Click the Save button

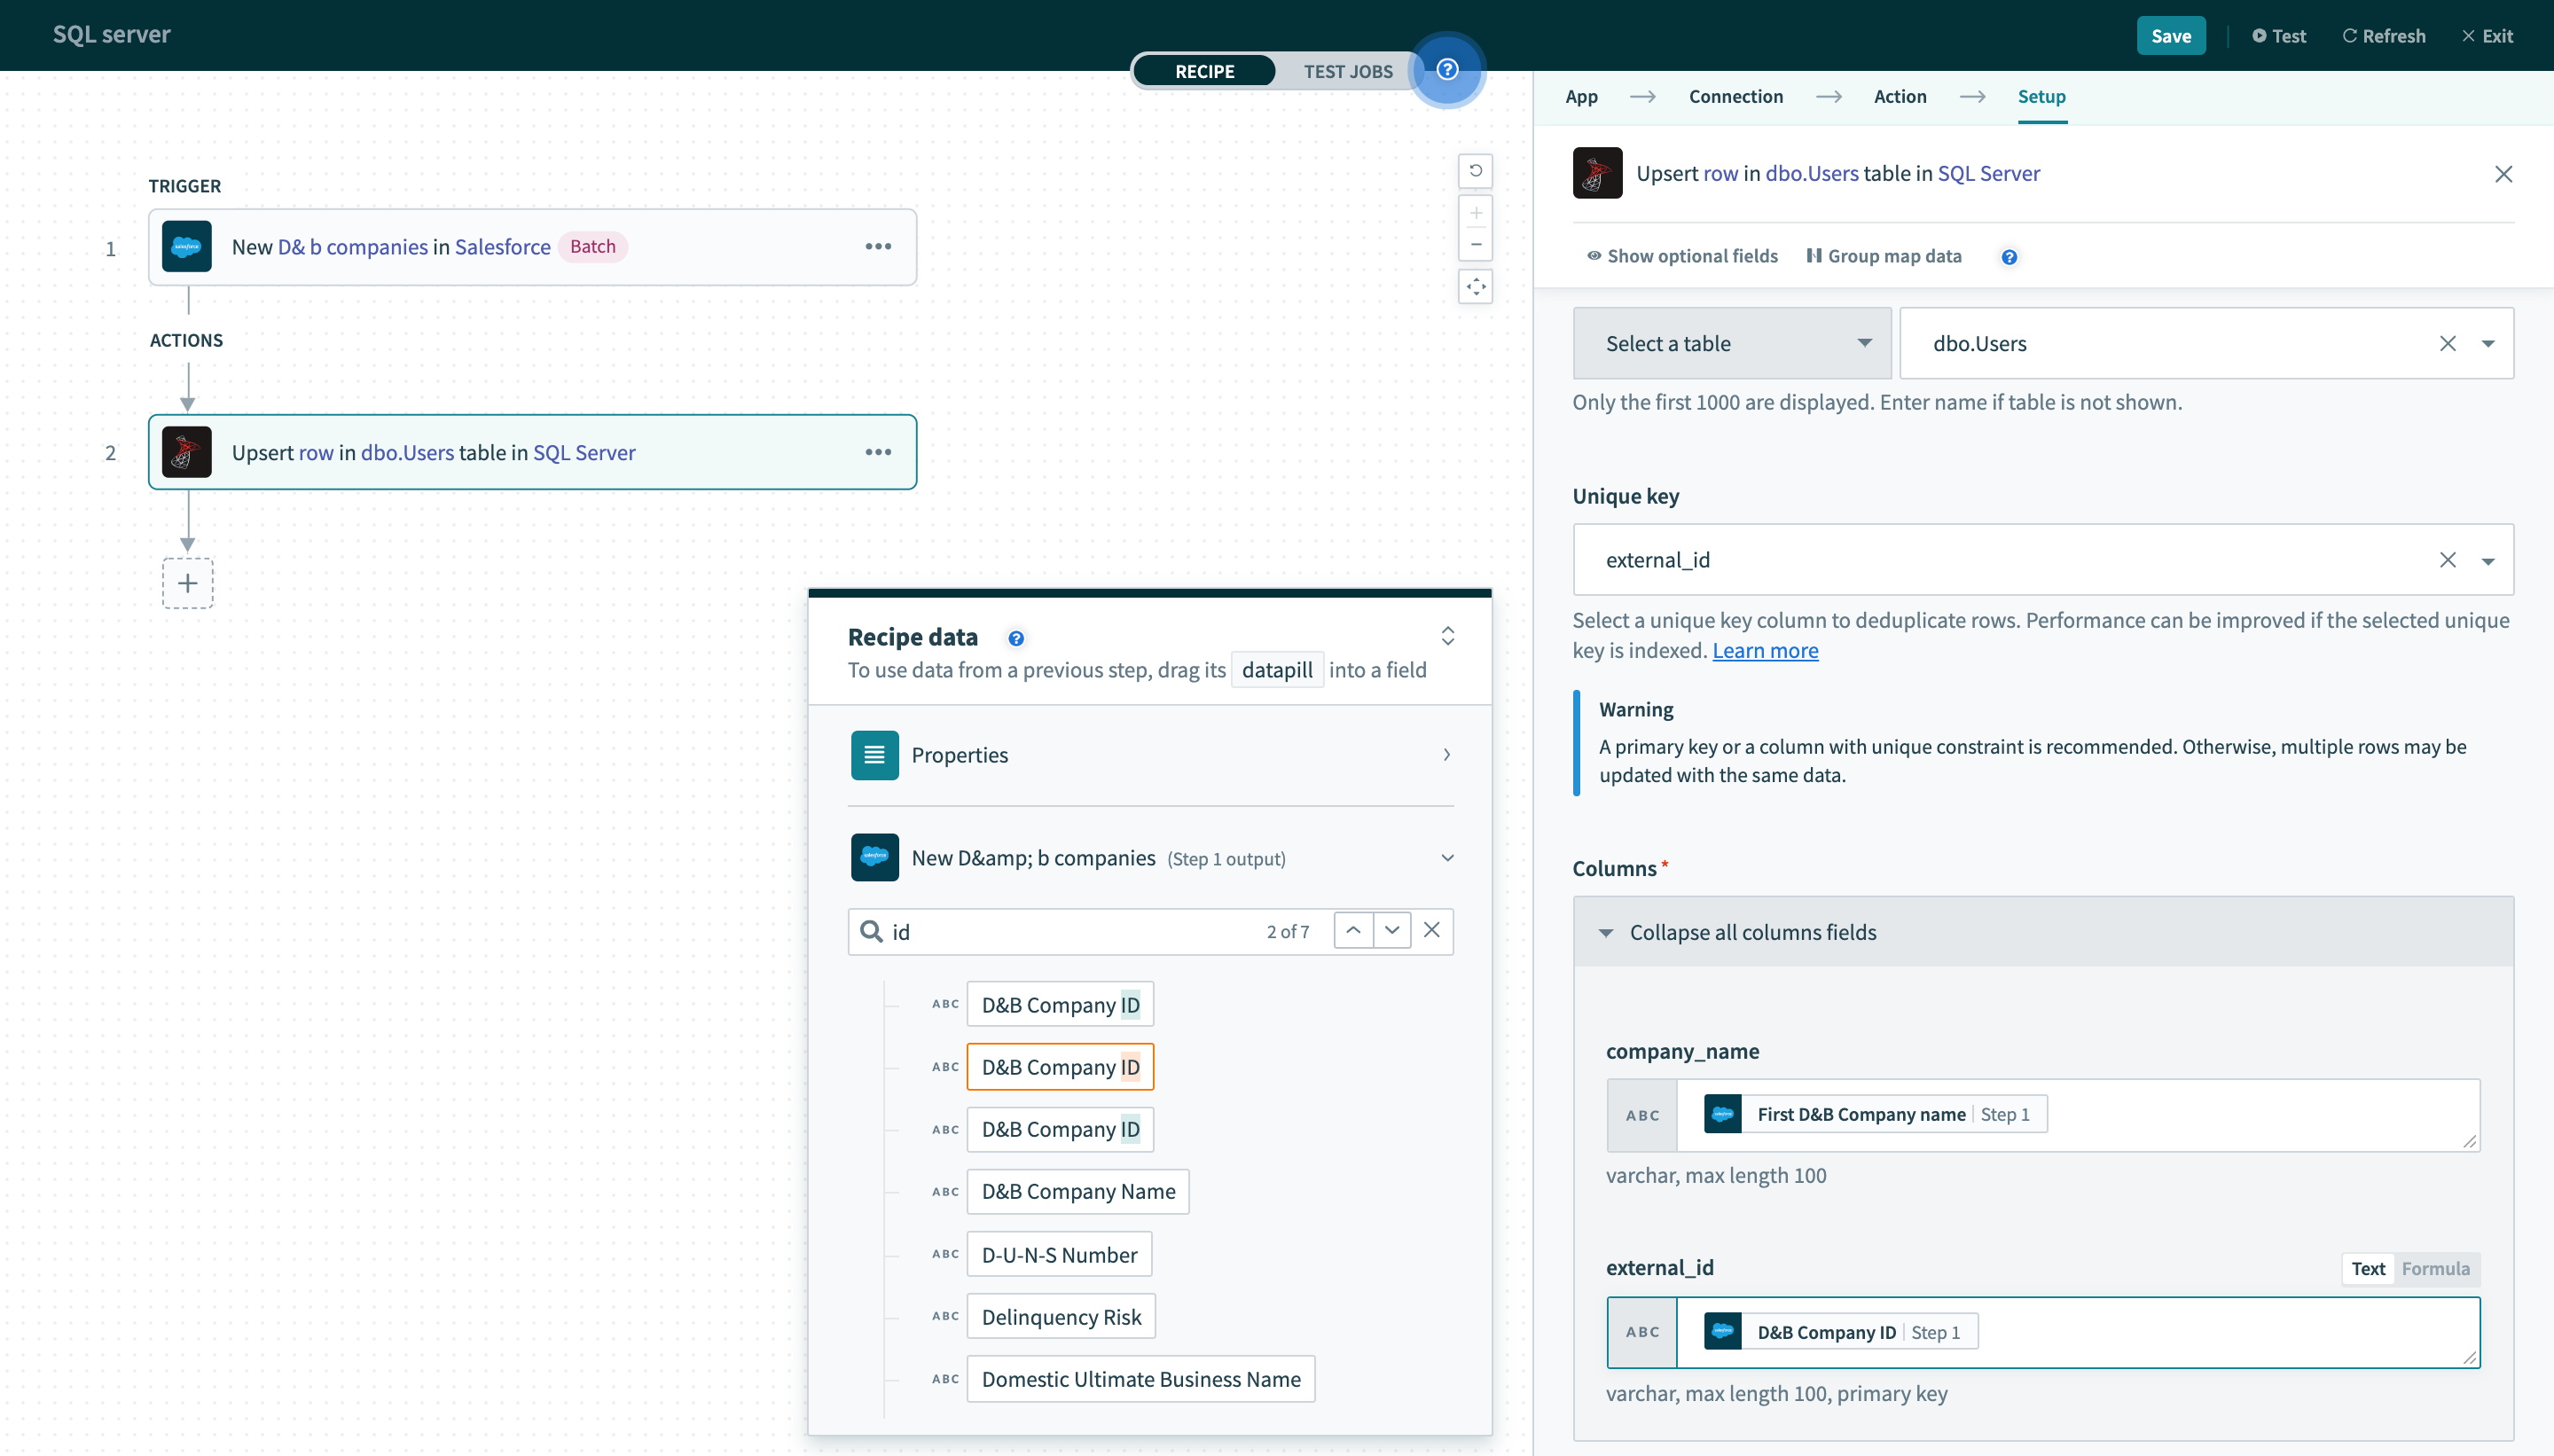tap(2170, 36)
